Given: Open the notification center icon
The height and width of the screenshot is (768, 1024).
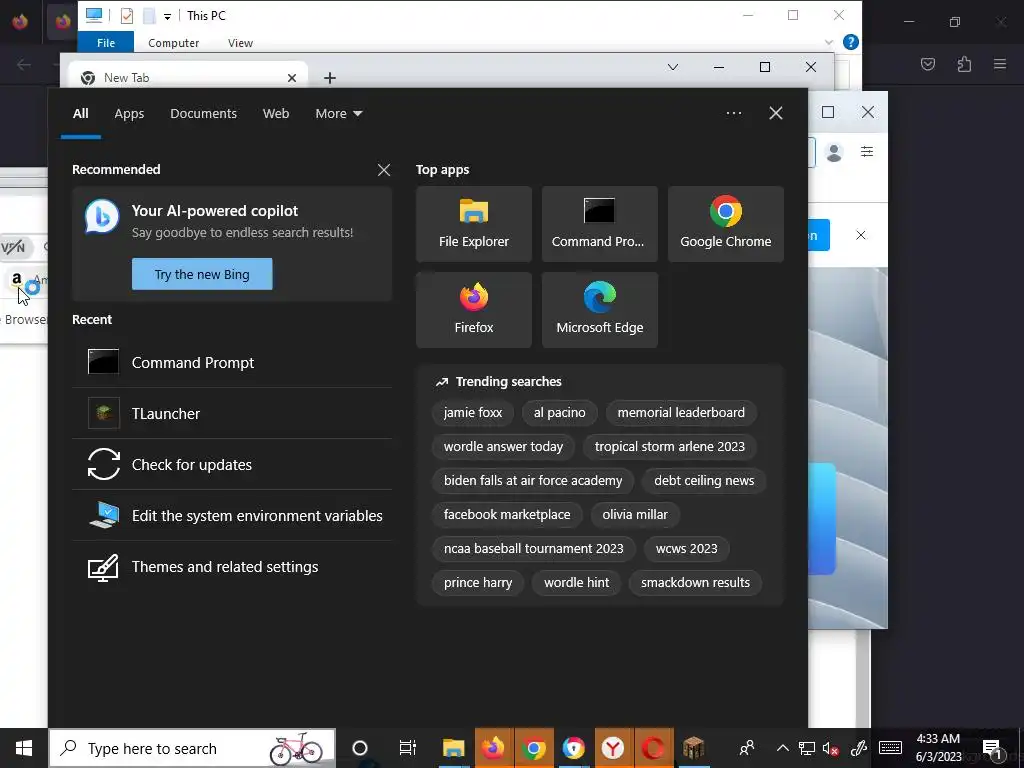Looking at the screenshot, I should click(993, 748).
